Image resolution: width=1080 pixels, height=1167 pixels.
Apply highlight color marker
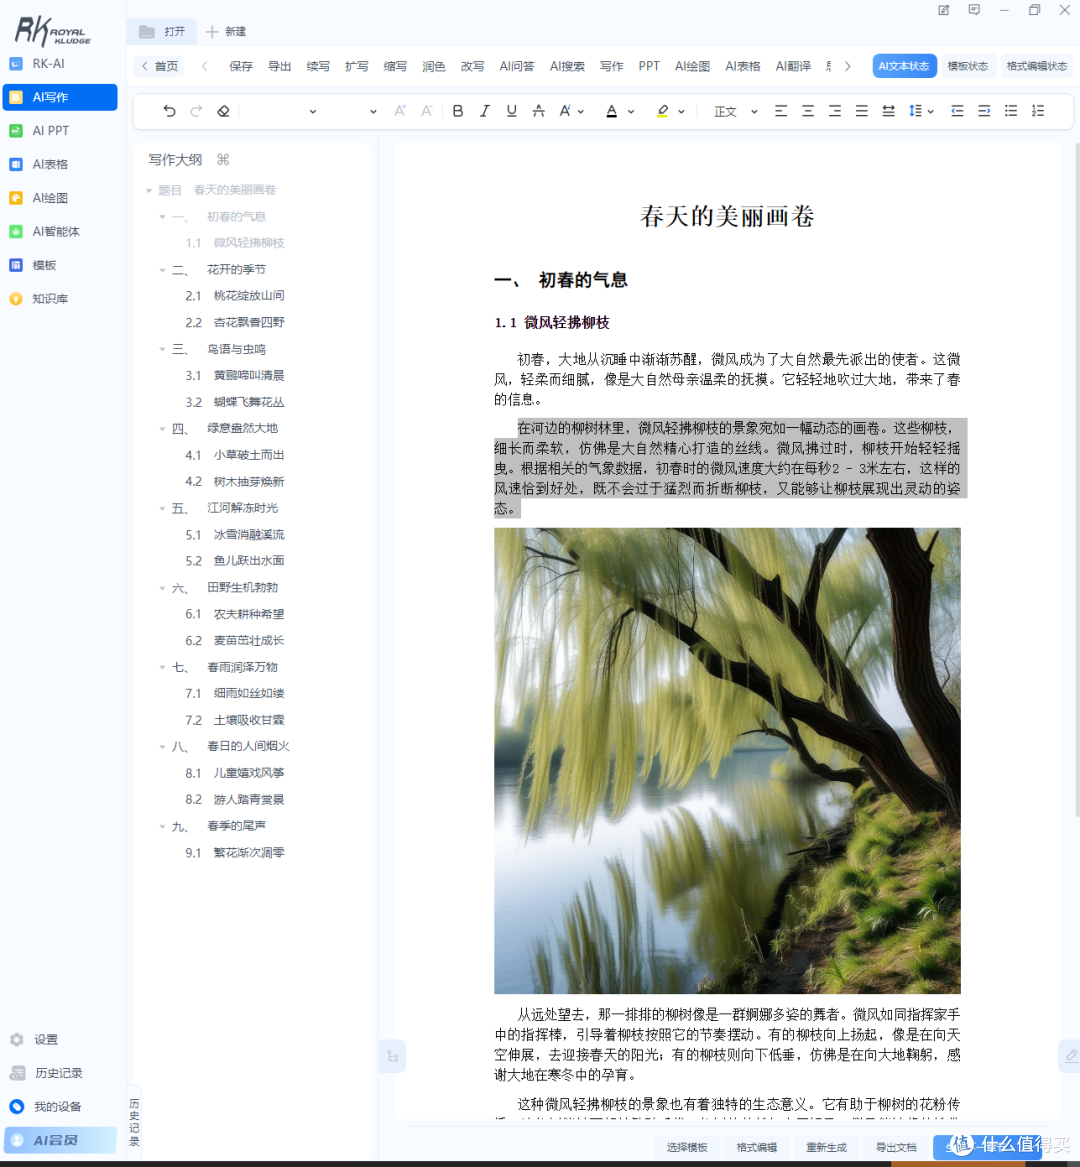click(x=662, y=111)
